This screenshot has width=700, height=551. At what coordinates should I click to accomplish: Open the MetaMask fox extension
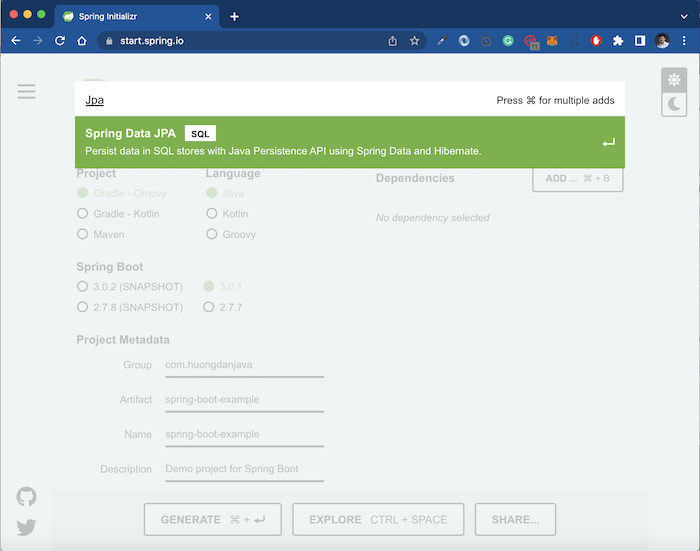(x=552, y=41)
